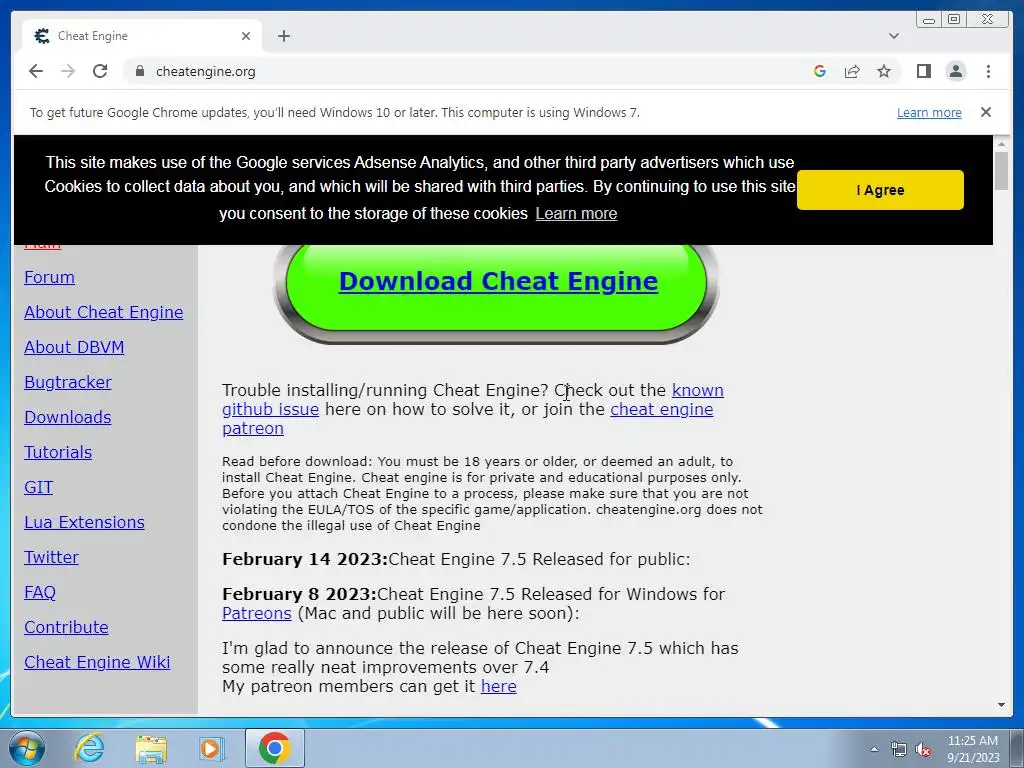
Task: Open the cheat engine patreon link
Action: pos(662,409)
